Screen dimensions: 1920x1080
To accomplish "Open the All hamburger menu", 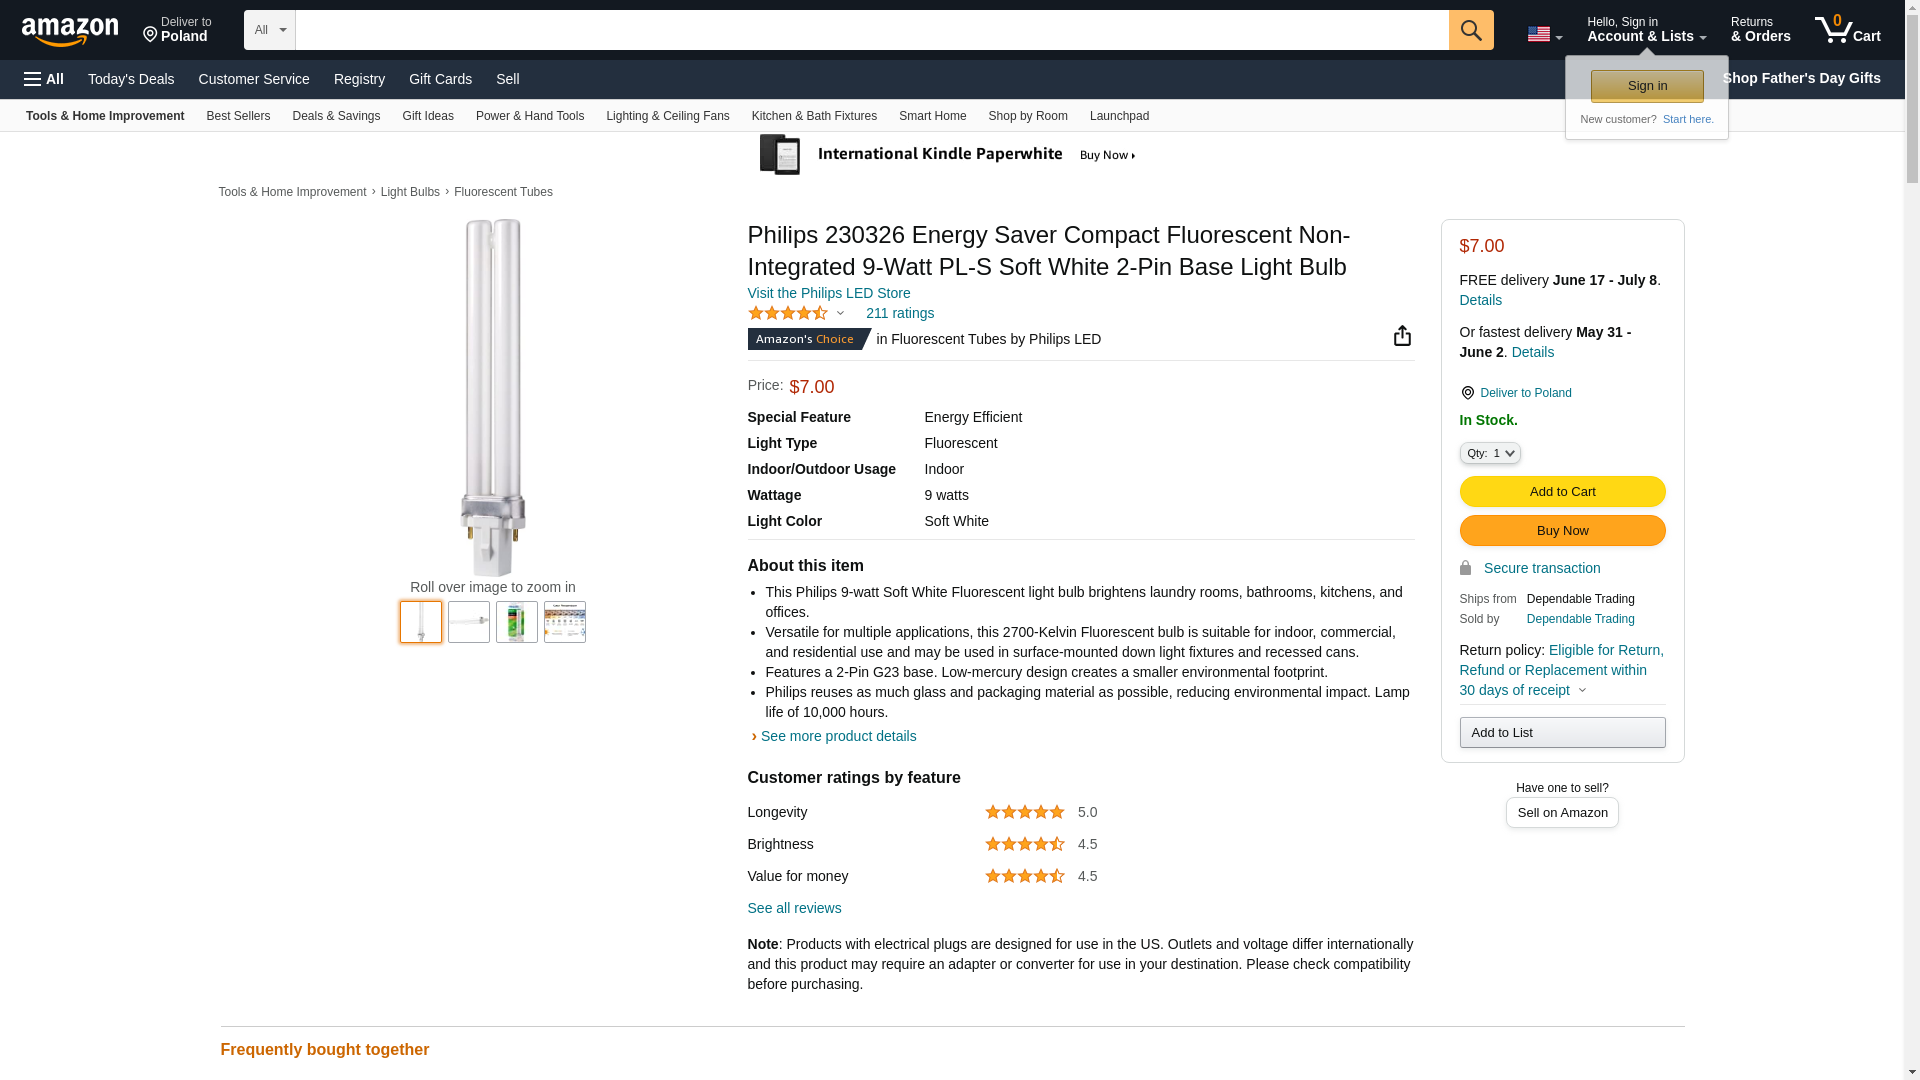I will [44, 79].
